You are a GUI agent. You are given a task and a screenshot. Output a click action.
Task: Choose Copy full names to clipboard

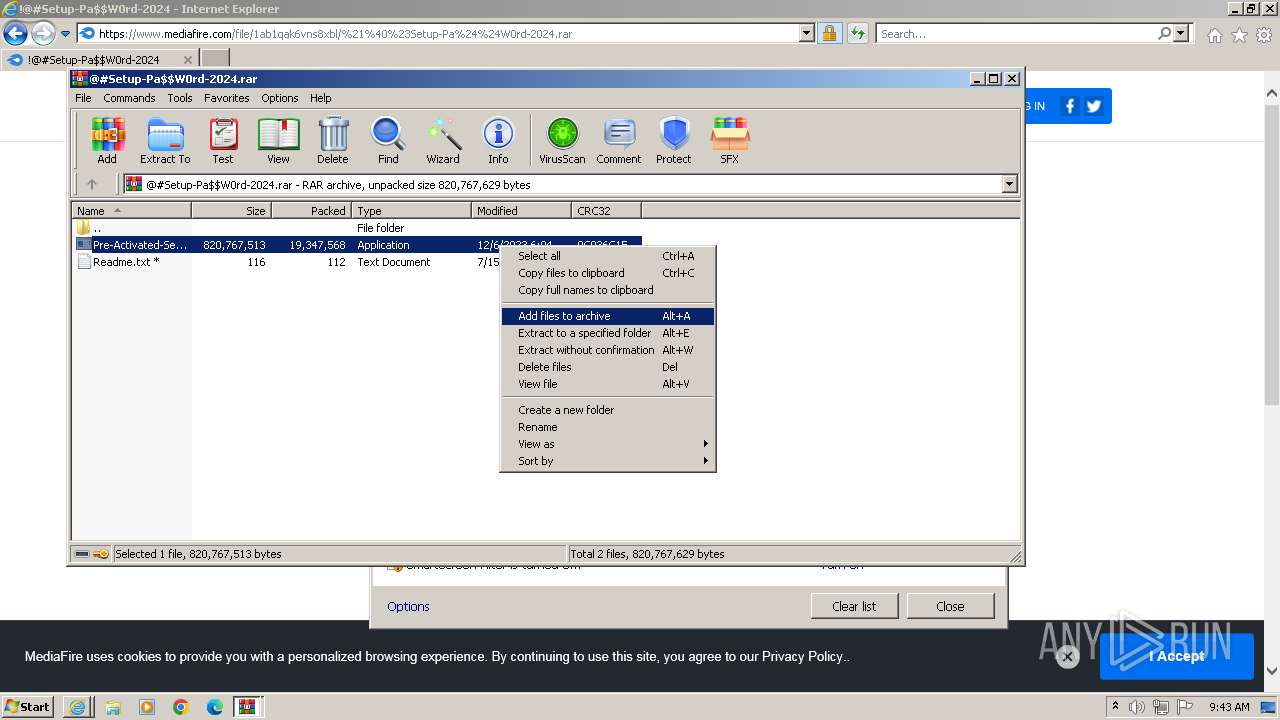(x=607, y=290)
